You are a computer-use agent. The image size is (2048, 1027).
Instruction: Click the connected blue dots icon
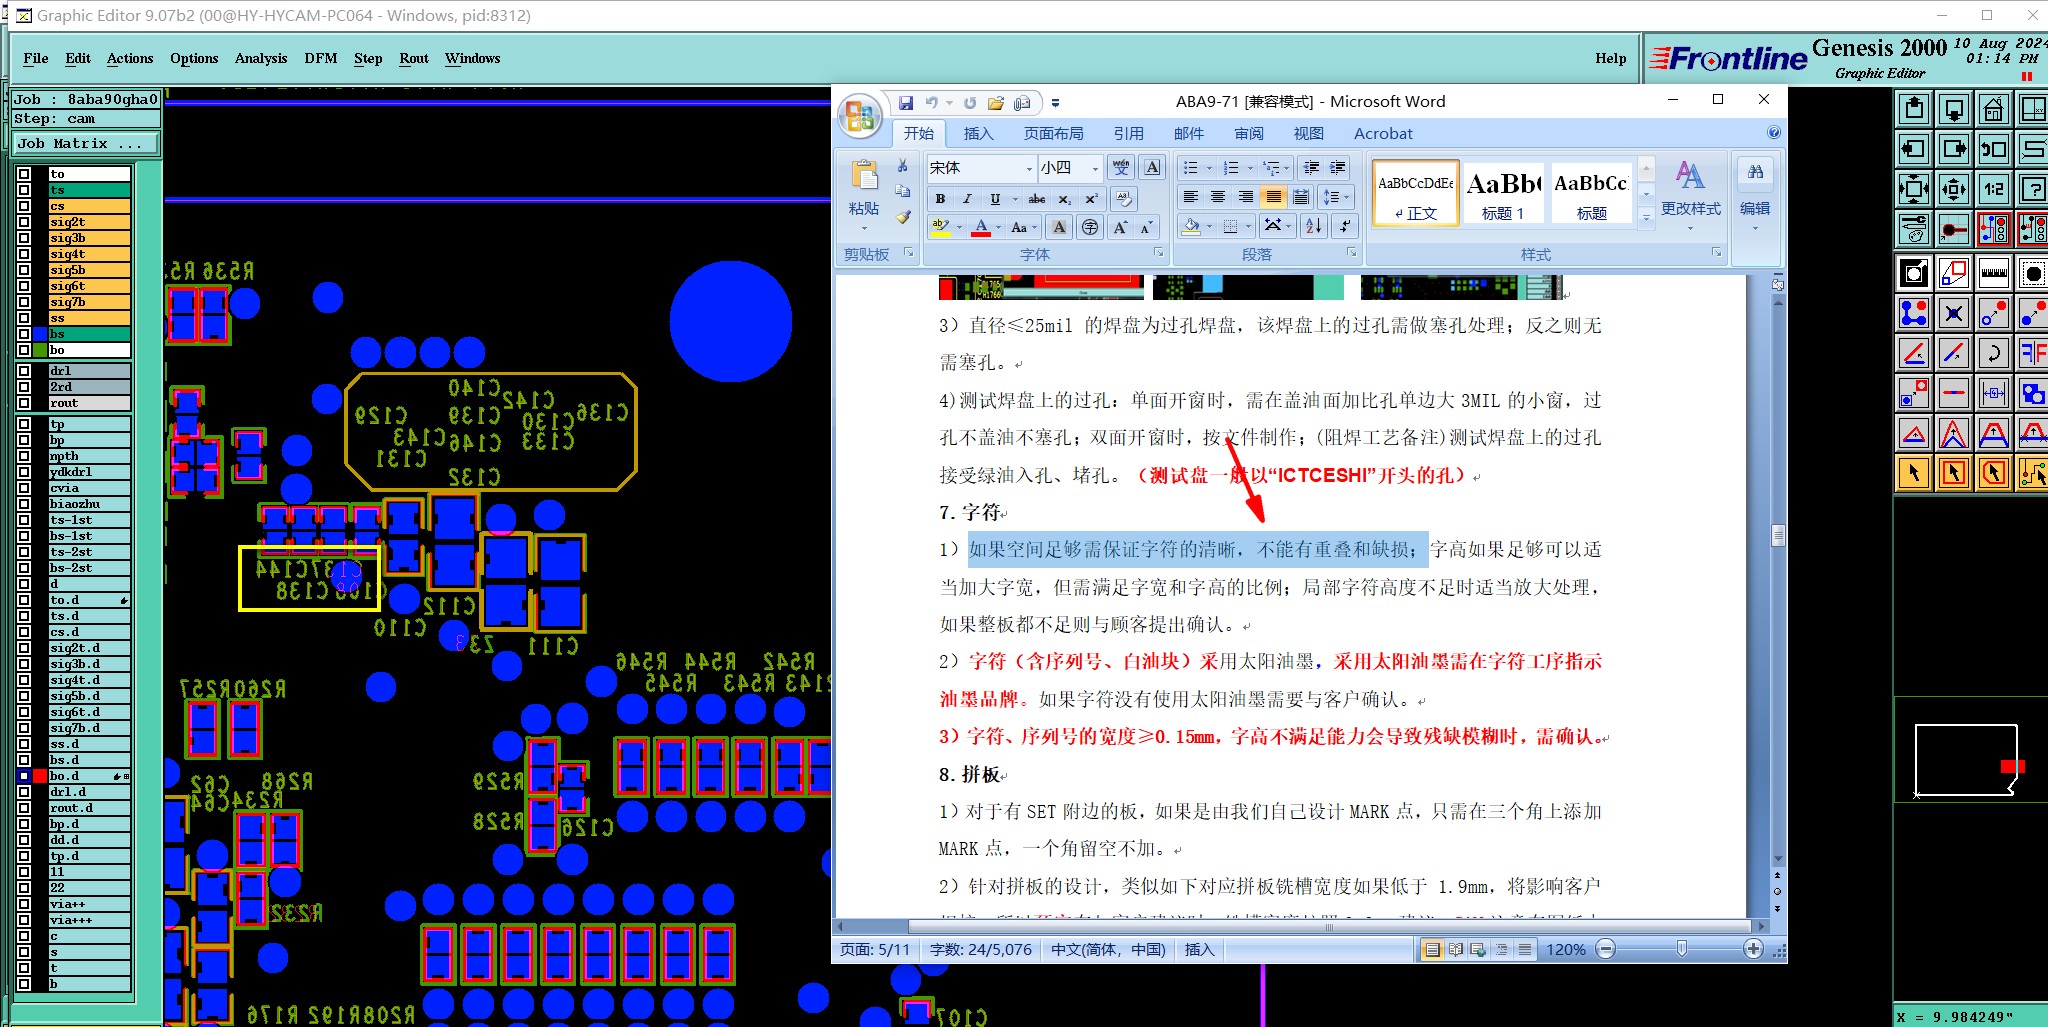1914,313
